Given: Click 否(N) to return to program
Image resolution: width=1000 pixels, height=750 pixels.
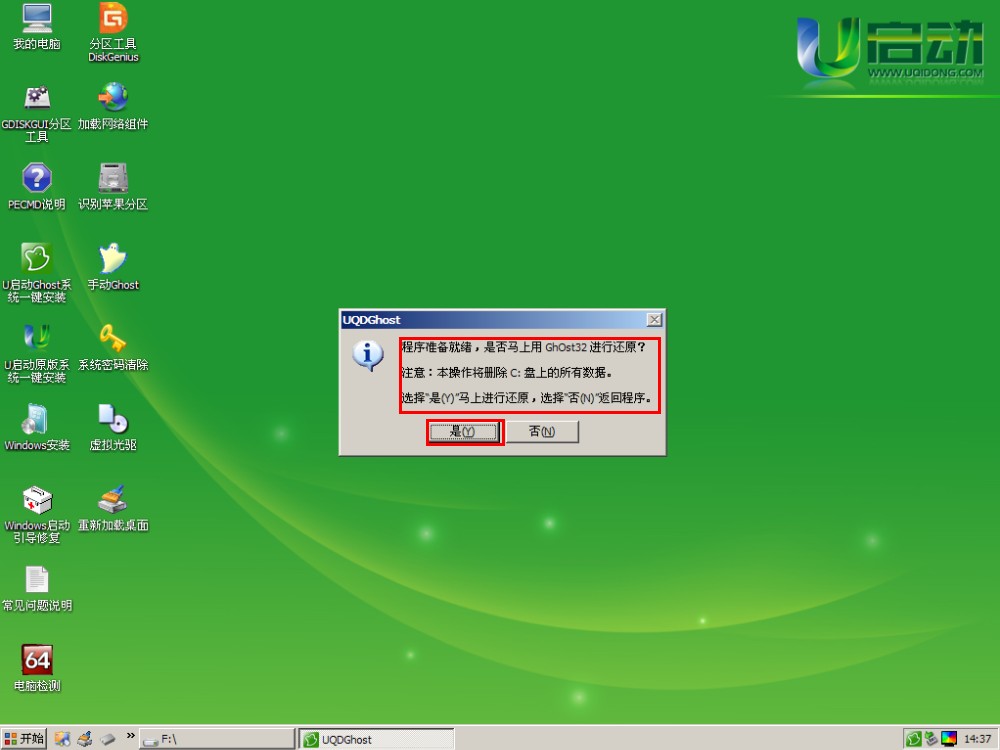Looking at the screenshot, I should (x=542, y=432).
